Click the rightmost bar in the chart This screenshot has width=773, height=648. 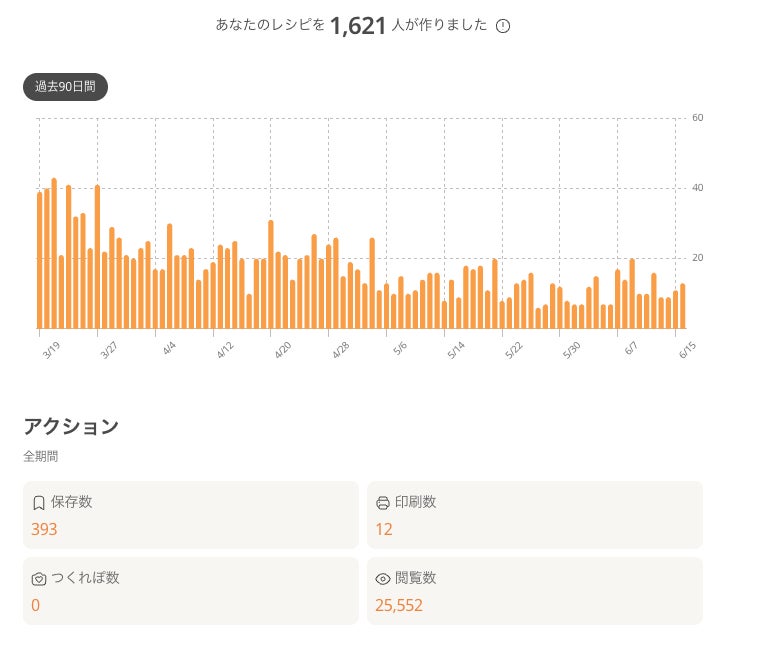pyautogui.click(x=683, y=306)
